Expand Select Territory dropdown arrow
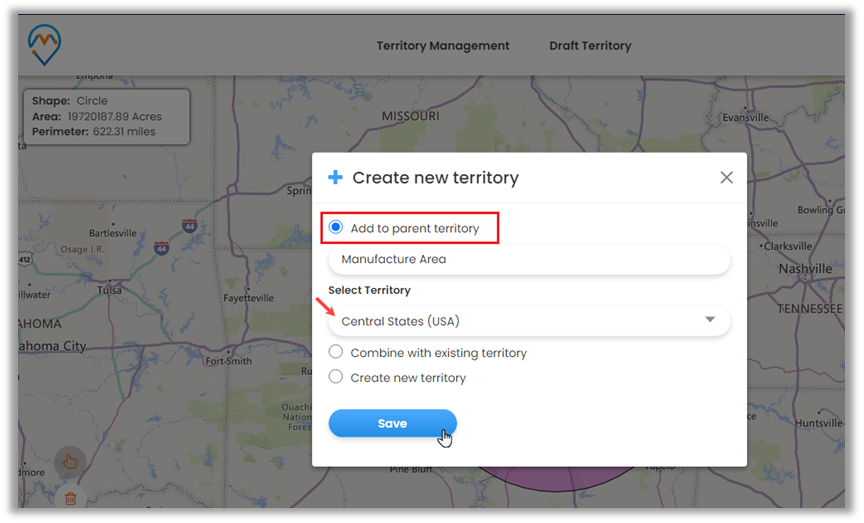This screenshot has width=864, height=523. pyautogui.click(x=710, y=320)
